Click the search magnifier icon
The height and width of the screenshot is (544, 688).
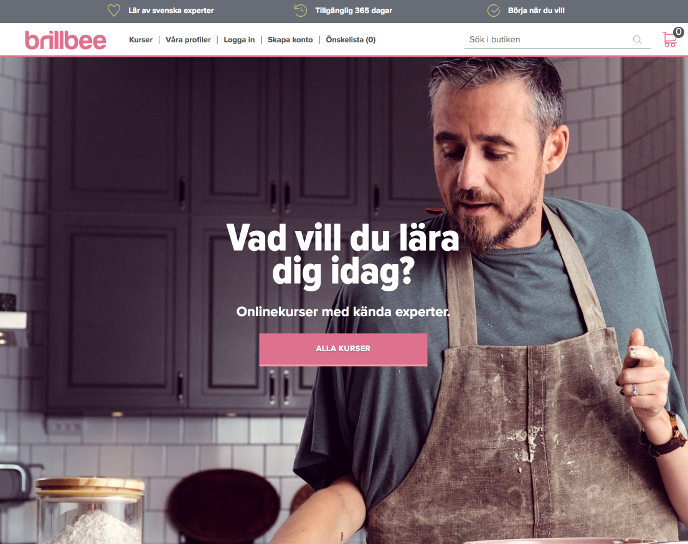point(637,39)
